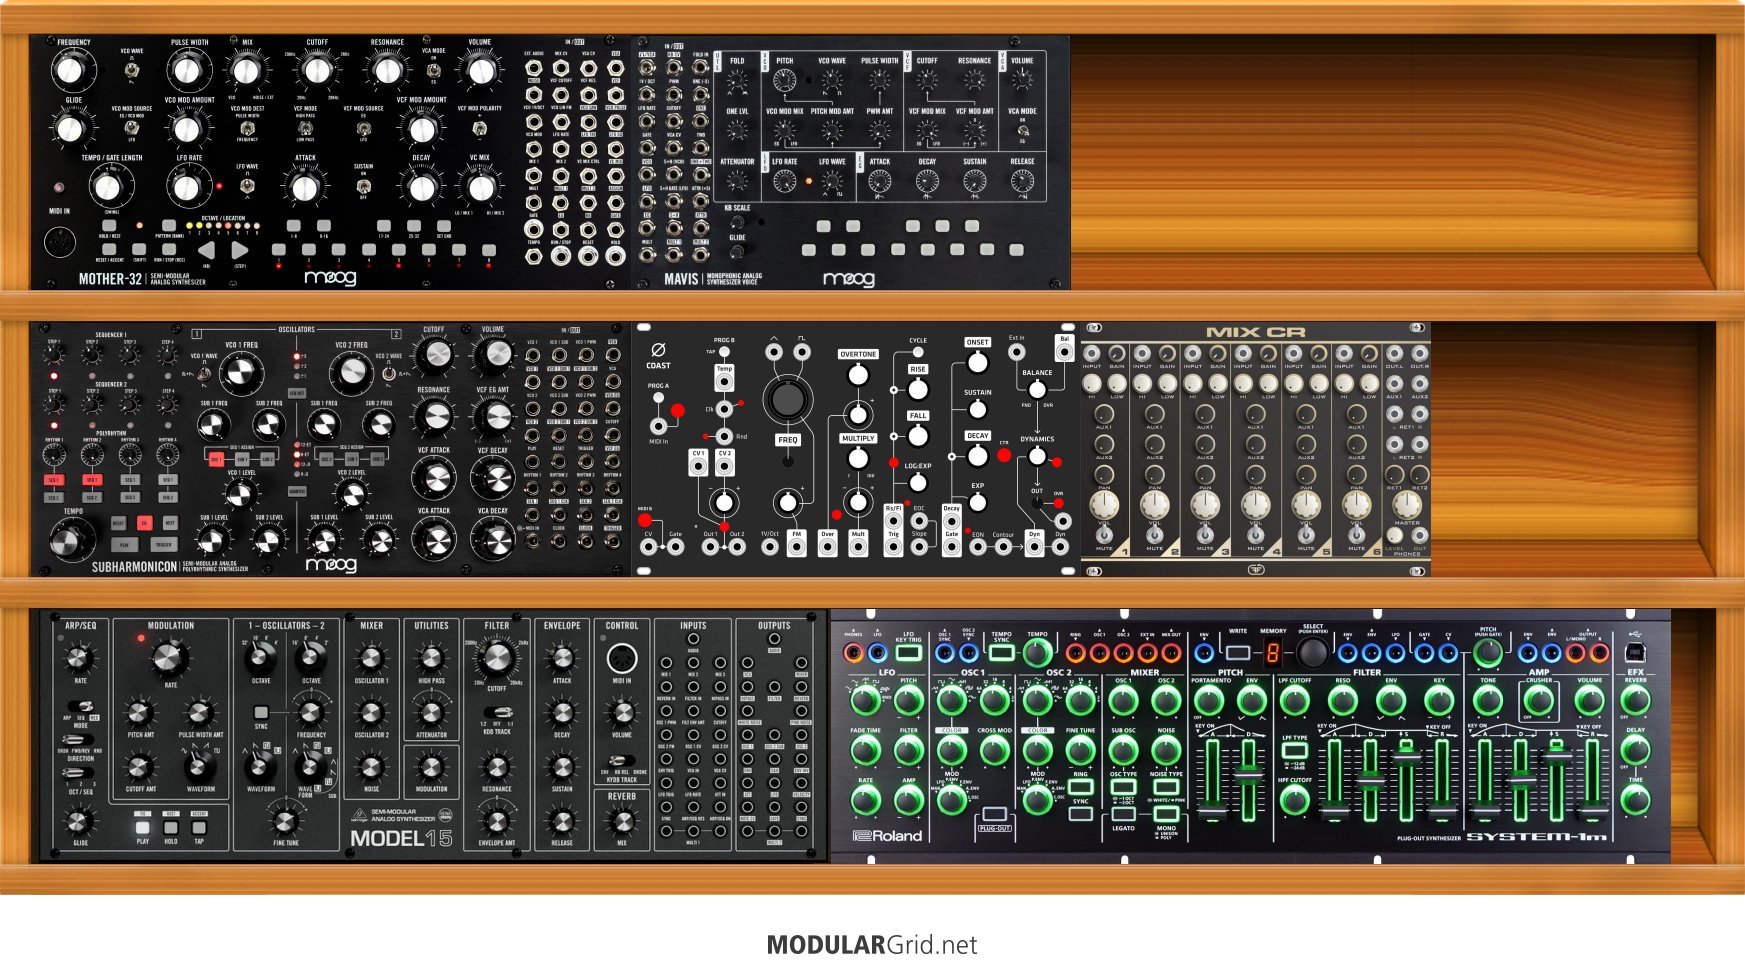Toggle the Mother-32 VCF Mod Polarity switch
Image resolution: width=1745 pixels, height=966 pixels.
pos(480,128)
